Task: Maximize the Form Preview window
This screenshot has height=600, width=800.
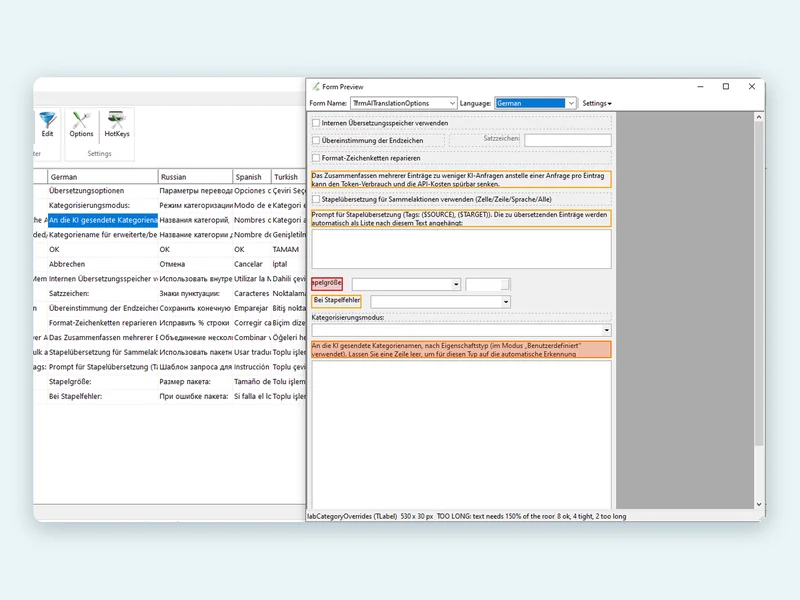Action: point(726,87)
